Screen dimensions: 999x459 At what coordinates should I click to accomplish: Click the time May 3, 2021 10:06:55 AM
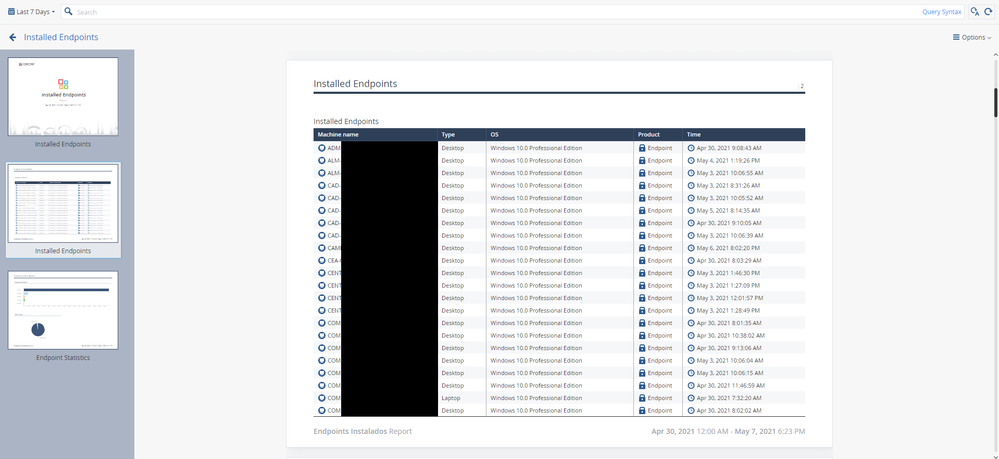(x=729, y=173)
